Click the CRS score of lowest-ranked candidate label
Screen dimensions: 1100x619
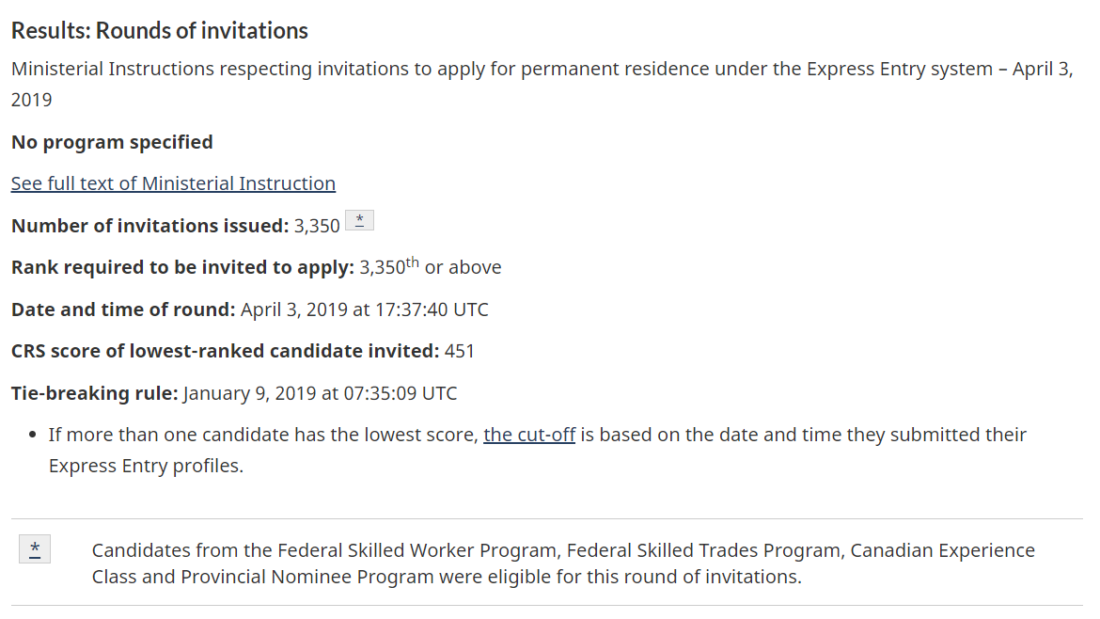[225, 351]
